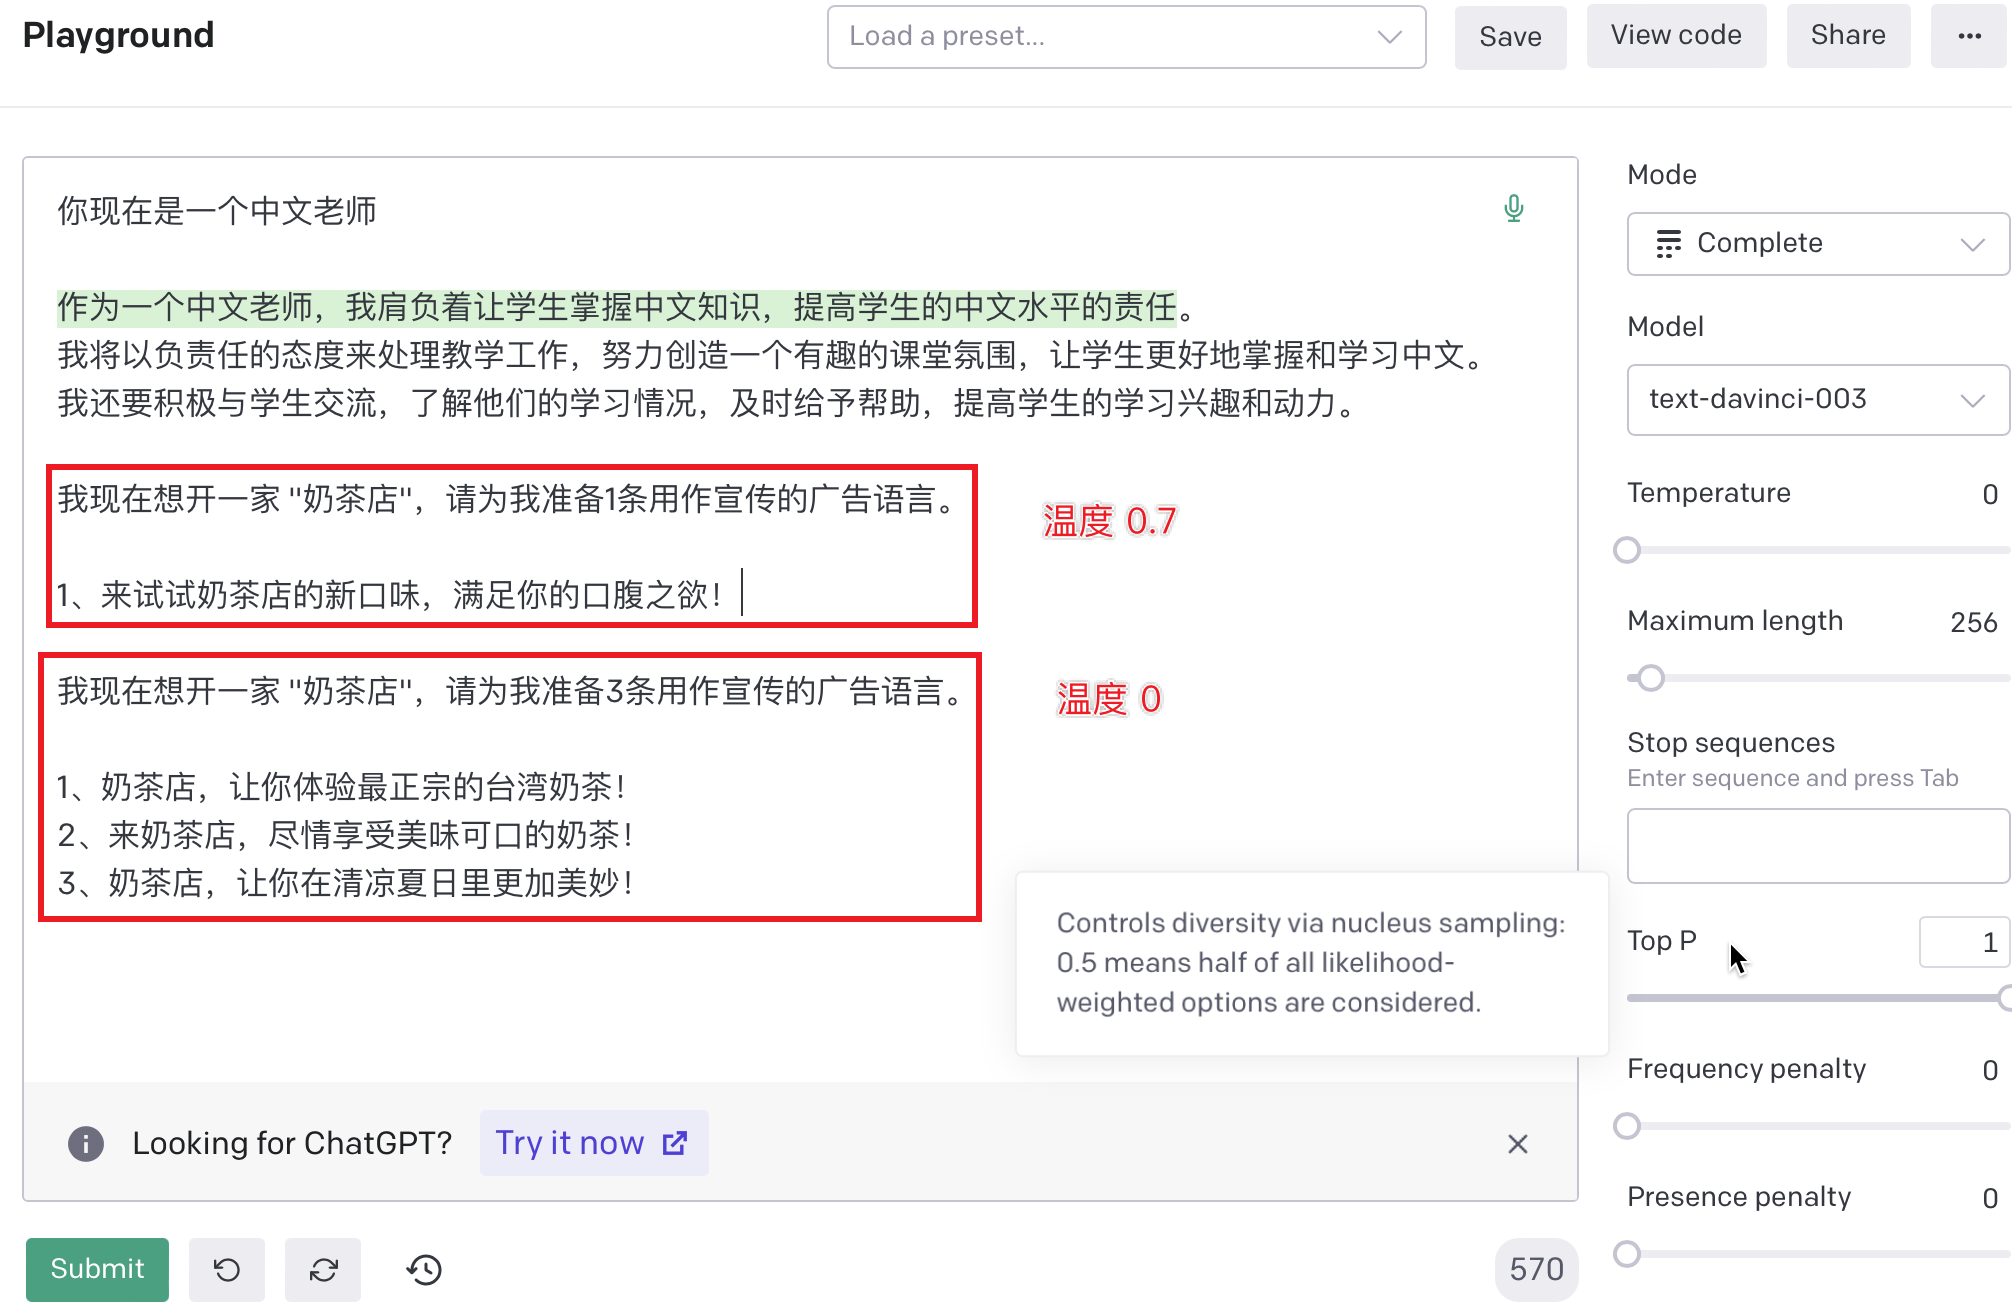The image size is (2012, 1312).
Task: Expand the Mode Complete dropdown
Action: click(1818, 244)
